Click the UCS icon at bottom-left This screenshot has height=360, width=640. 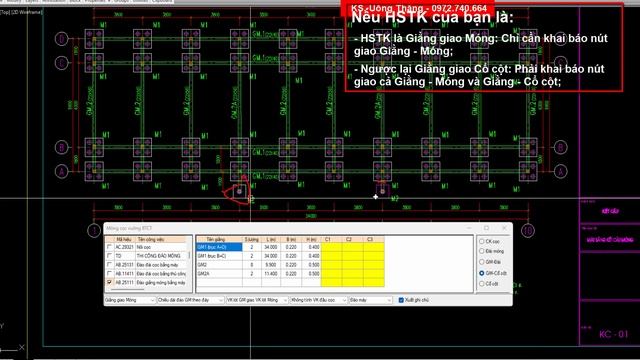pyautogui.click(x=12, y=339)
